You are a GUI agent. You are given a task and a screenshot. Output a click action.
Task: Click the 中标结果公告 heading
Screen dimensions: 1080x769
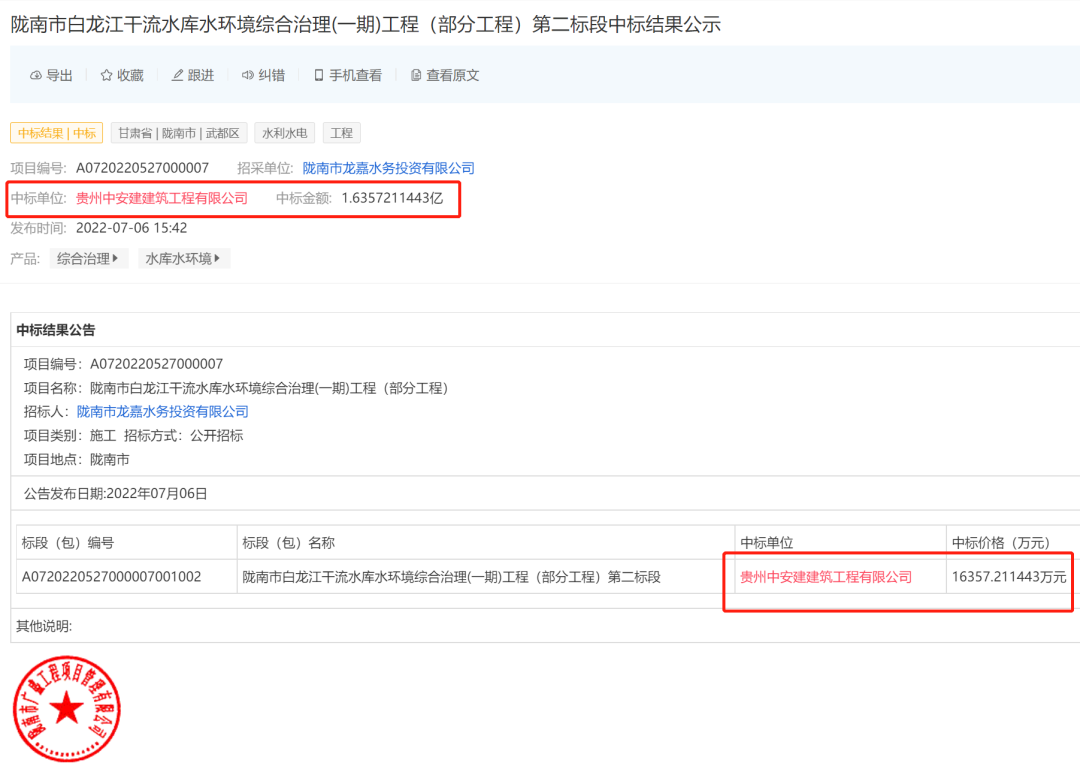click(56, 330)
